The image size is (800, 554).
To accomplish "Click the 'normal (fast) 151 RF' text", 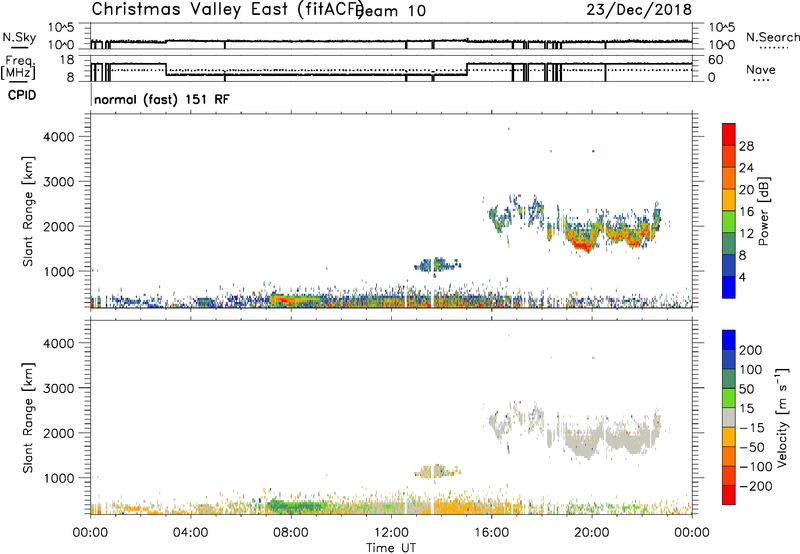I will click(x=162, y=99).
